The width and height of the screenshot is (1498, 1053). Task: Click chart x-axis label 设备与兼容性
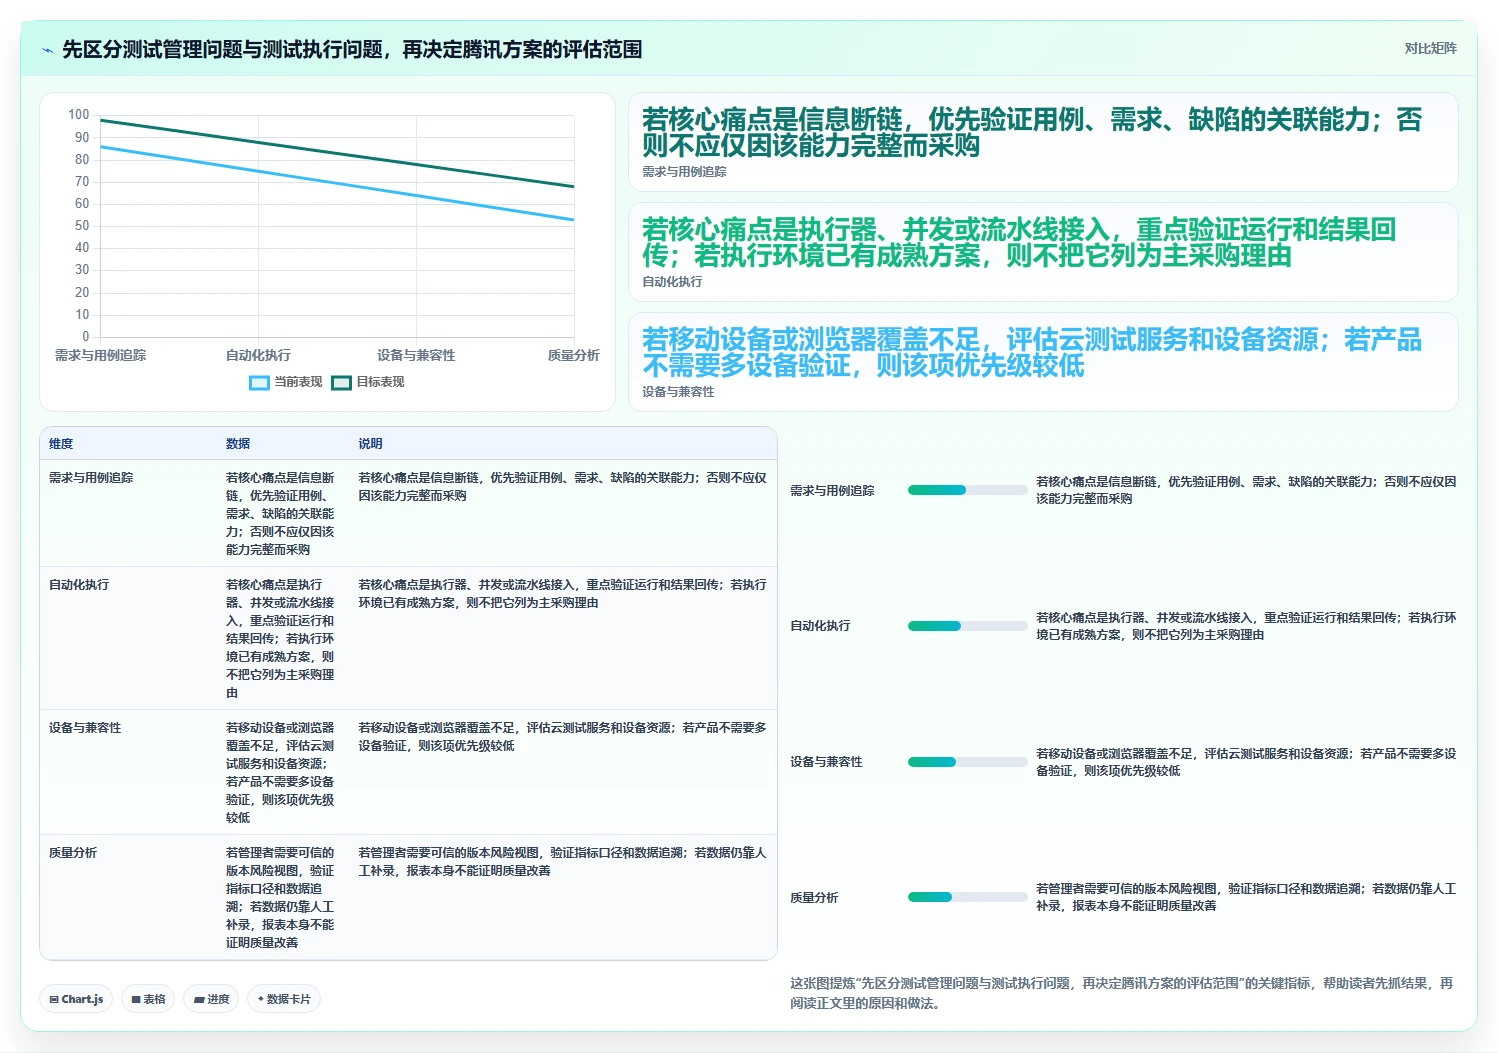pos(416,355)
